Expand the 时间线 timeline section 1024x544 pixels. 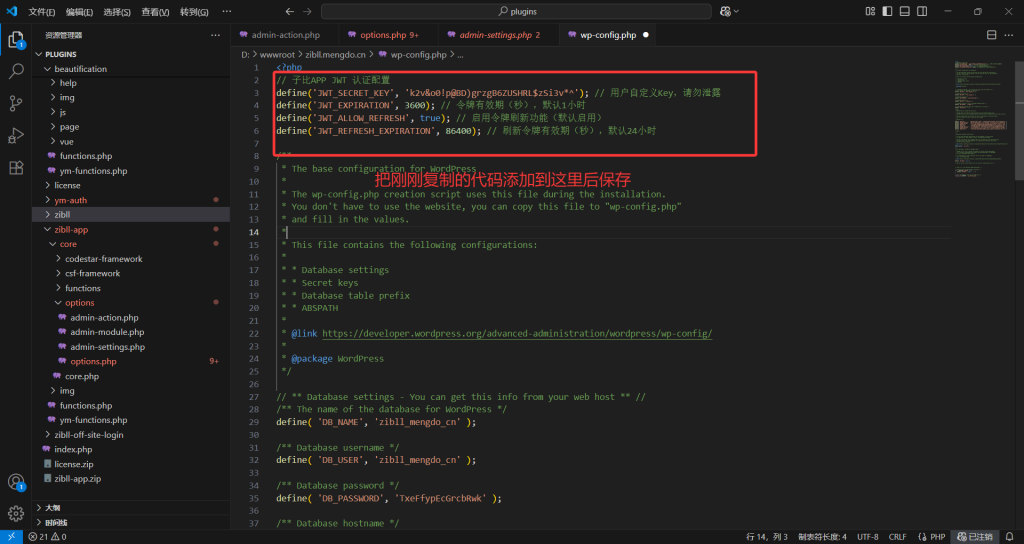[x=131, y=522]
